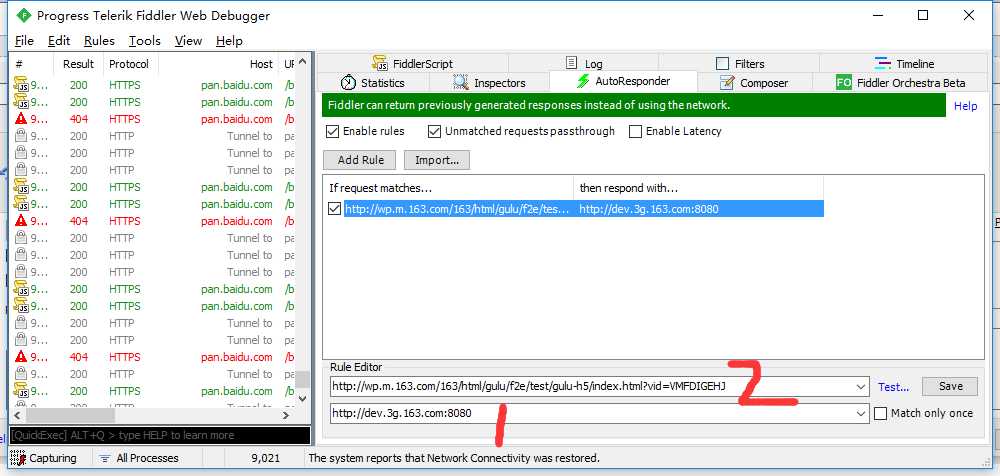The width and height of the screenshot is (1000, 476).
Task: Toggle Unmatched requests passthrough checkbox
Action: coord(434,131)
